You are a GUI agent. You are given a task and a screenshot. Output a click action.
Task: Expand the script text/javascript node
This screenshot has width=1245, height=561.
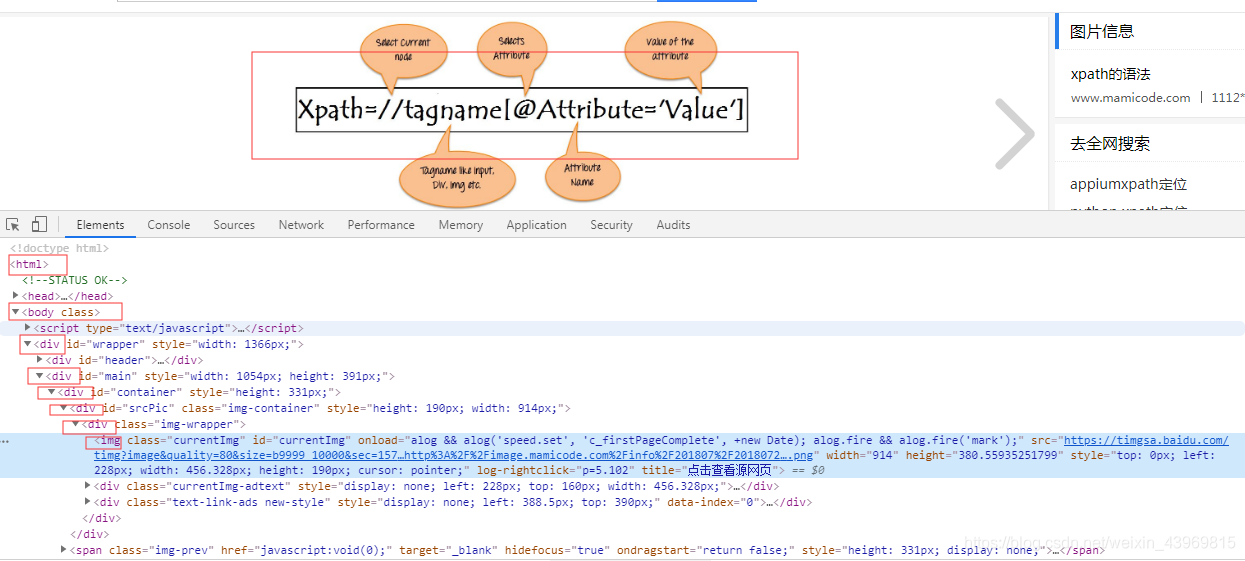[27, 328]
